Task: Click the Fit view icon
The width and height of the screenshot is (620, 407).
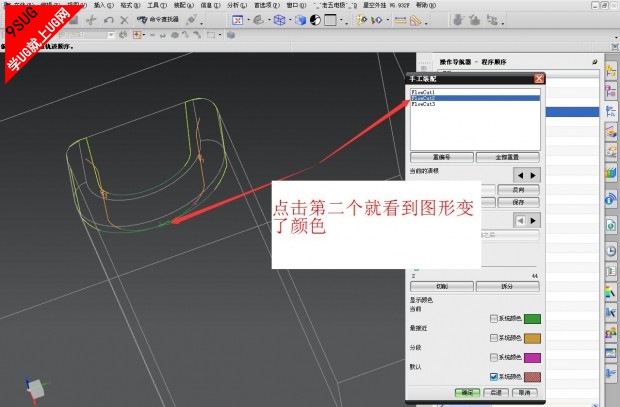Action: point(237,20)
